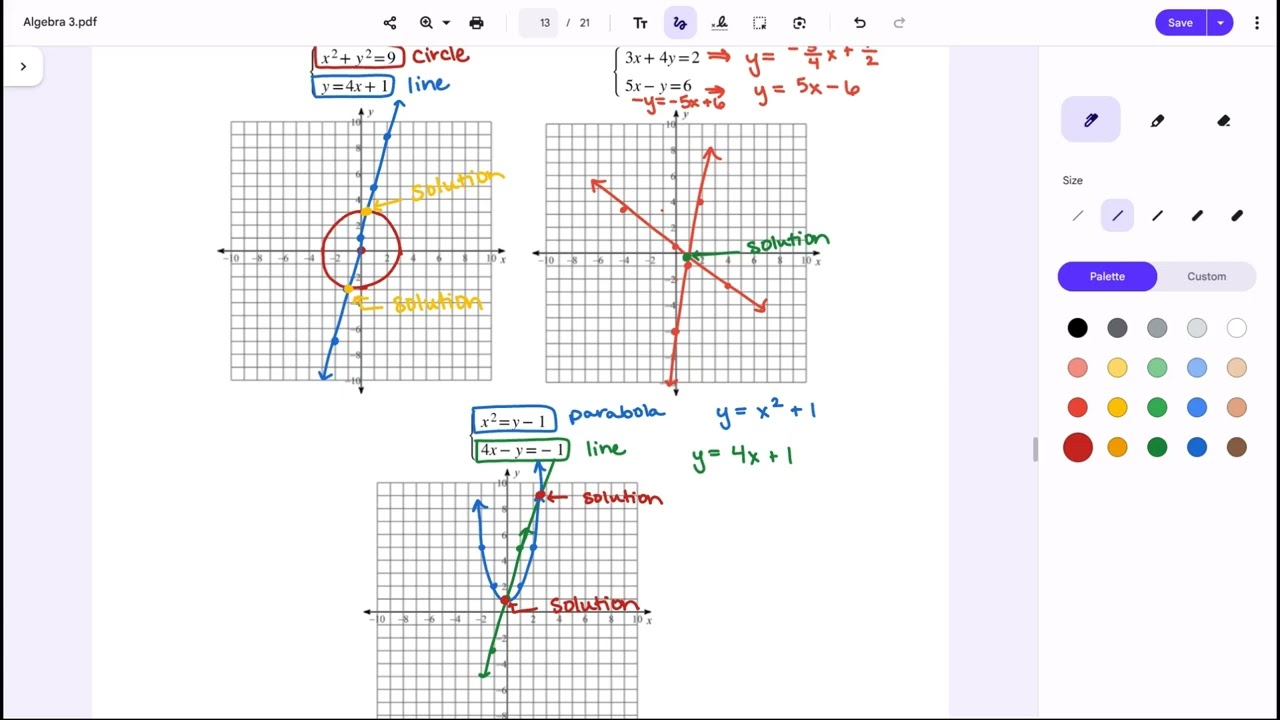
Task: Click the share icon in top toolbar
Action: 390,22
